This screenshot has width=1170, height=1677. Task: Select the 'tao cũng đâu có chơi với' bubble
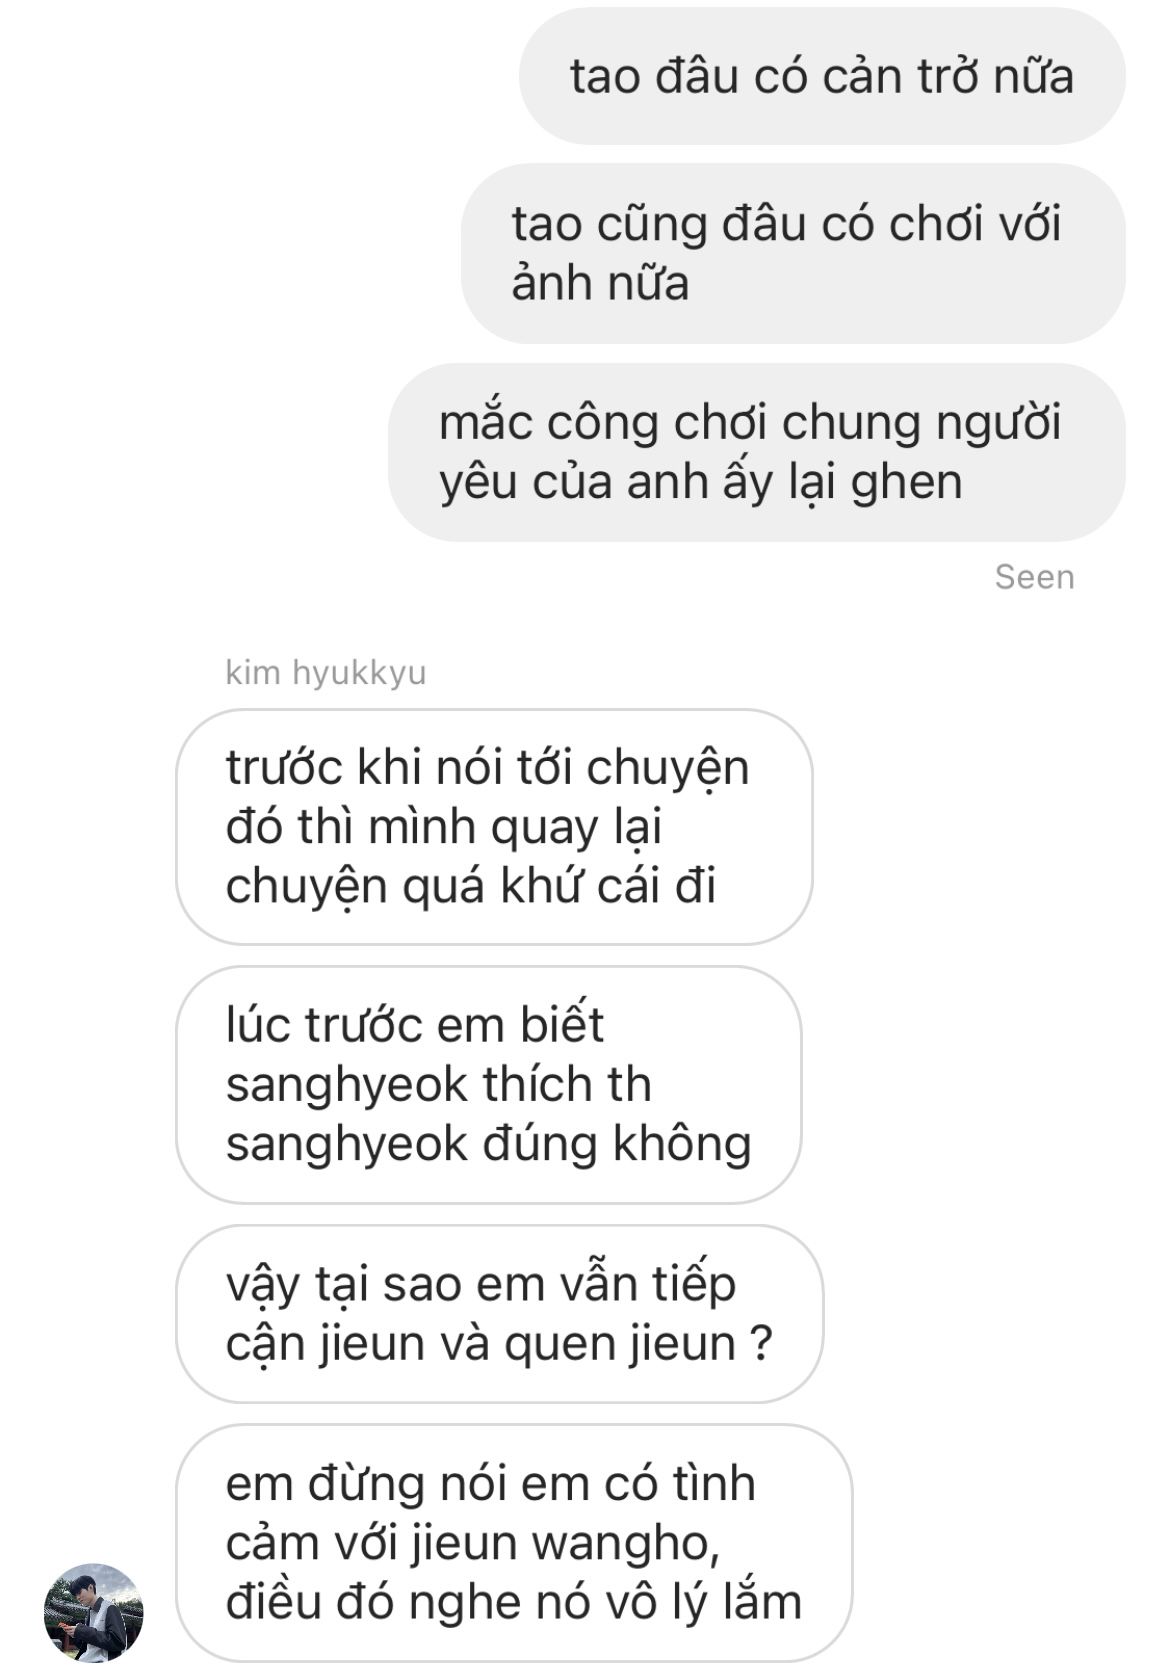coord(793,253)
